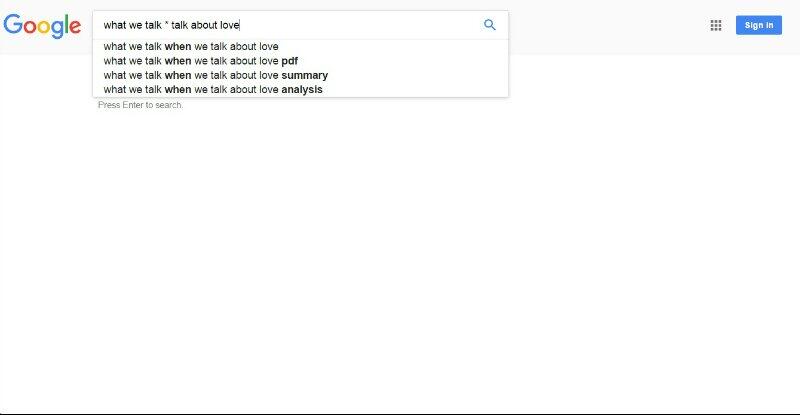Click 'what we talk' text in search field
The width and height of the screenshot is (800, 415).
[x=132, y=25]
